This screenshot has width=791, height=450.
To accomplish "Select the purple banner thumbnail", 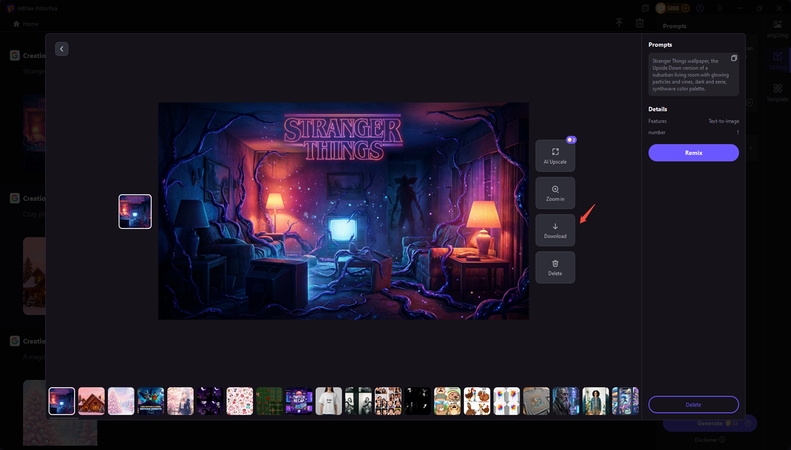I will coord(299,401).
